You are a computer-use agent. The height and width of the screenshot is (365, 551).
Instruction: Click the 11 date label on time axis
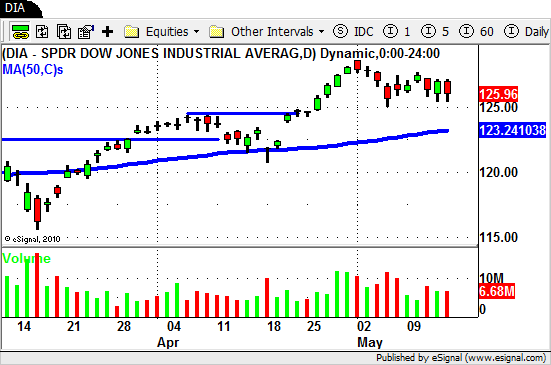pos(224,326)
